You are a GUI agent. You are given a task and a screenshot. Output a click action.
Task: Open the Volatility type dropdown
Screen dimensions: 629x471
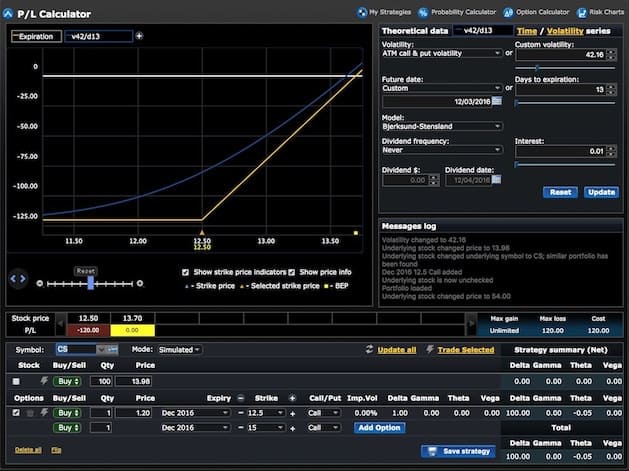tap(441, 53)
